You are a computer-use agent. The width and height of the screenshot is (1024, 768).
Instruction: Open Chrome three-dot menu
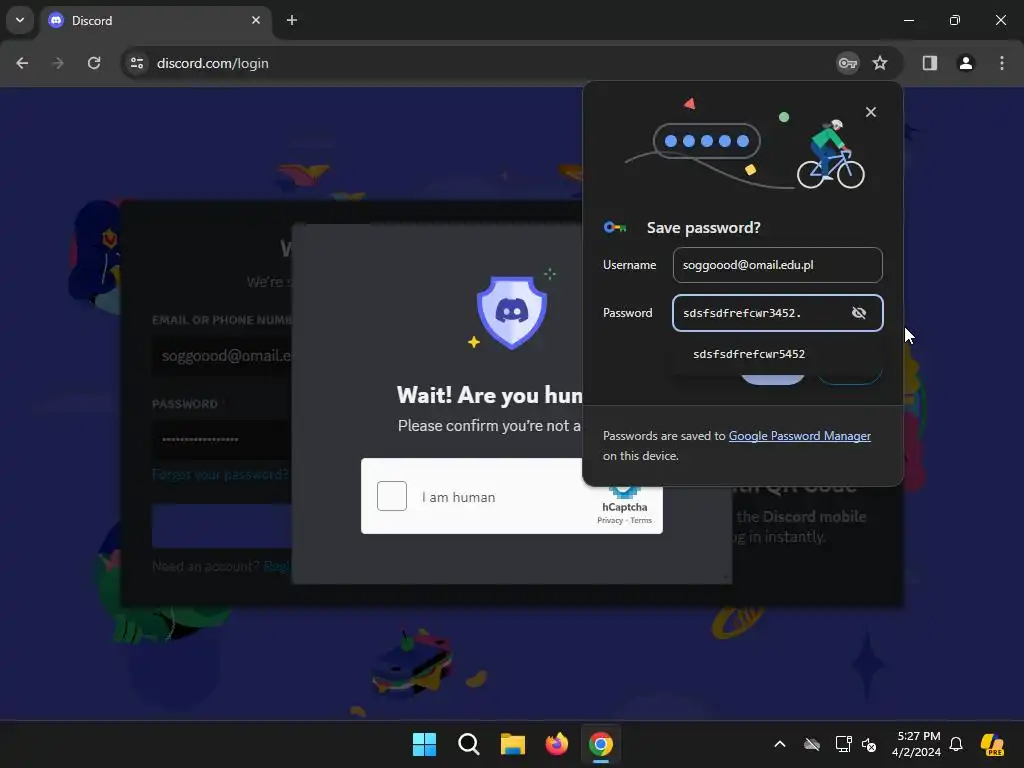pyautogui.click(x=1001, y=63)
